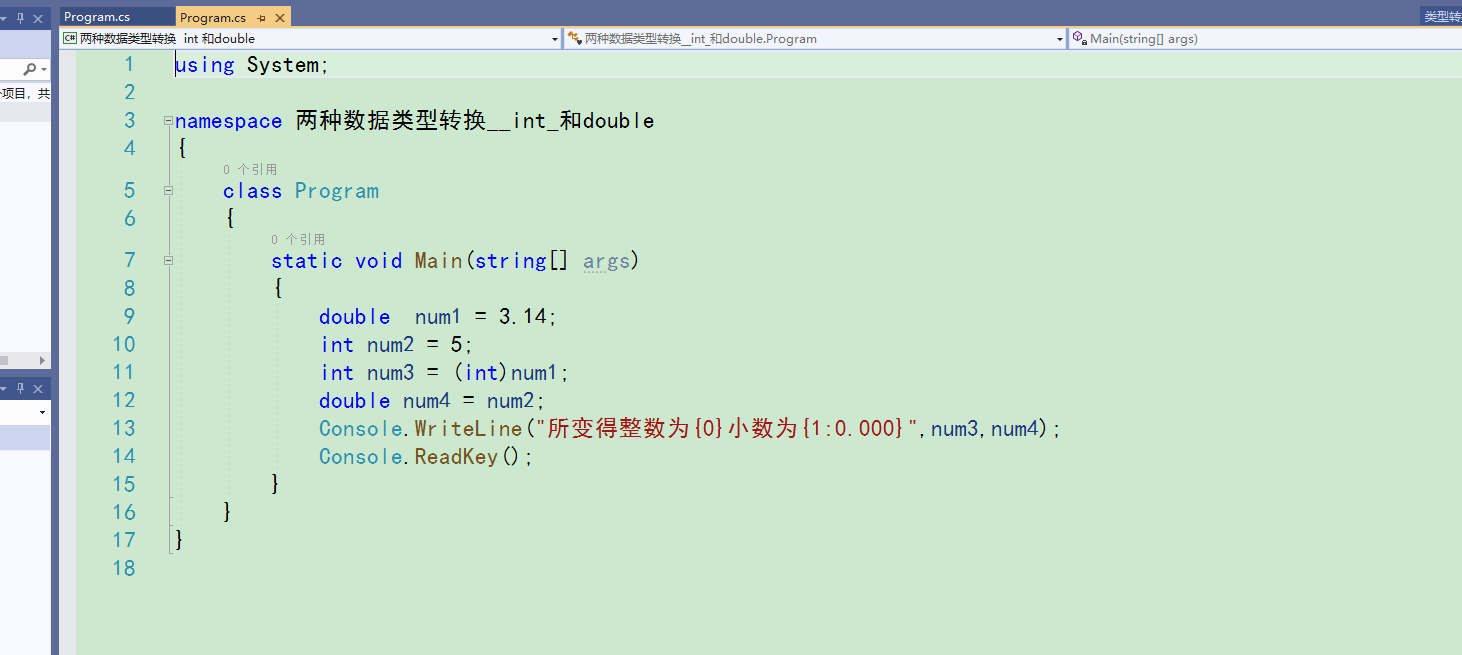Click line number 13 in the gutter
1462x655 pixels.
click(x=123, y=428)
